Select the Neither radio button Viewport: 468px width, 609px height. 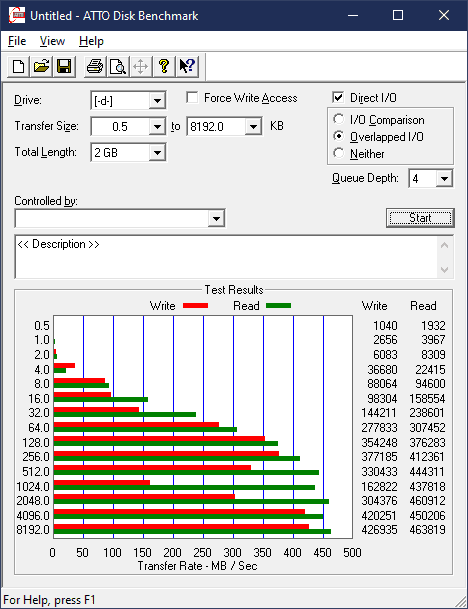point(339,153)
